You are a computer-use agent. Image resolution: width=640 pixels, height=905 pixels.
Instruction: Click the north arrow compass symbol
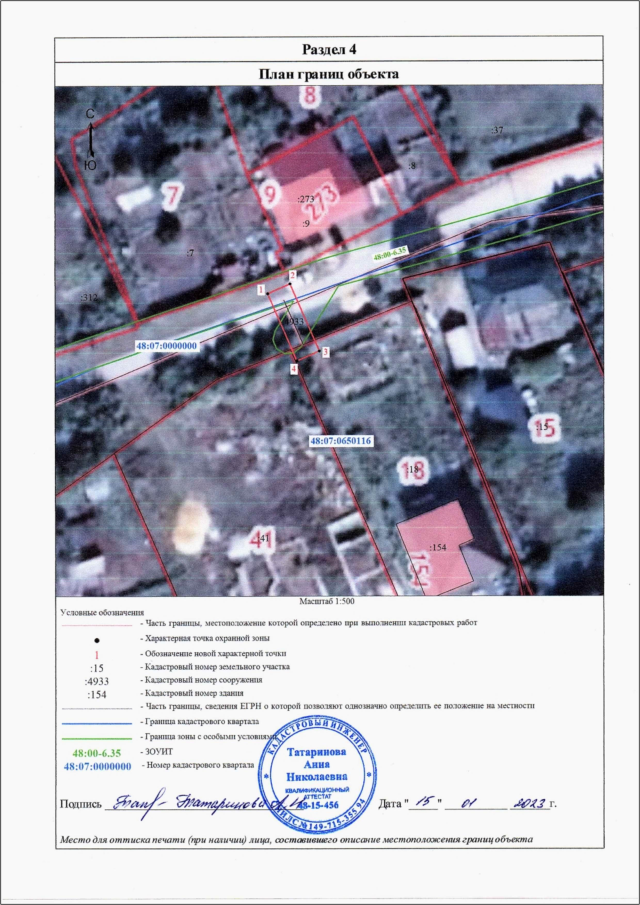[x=90, y=139]
